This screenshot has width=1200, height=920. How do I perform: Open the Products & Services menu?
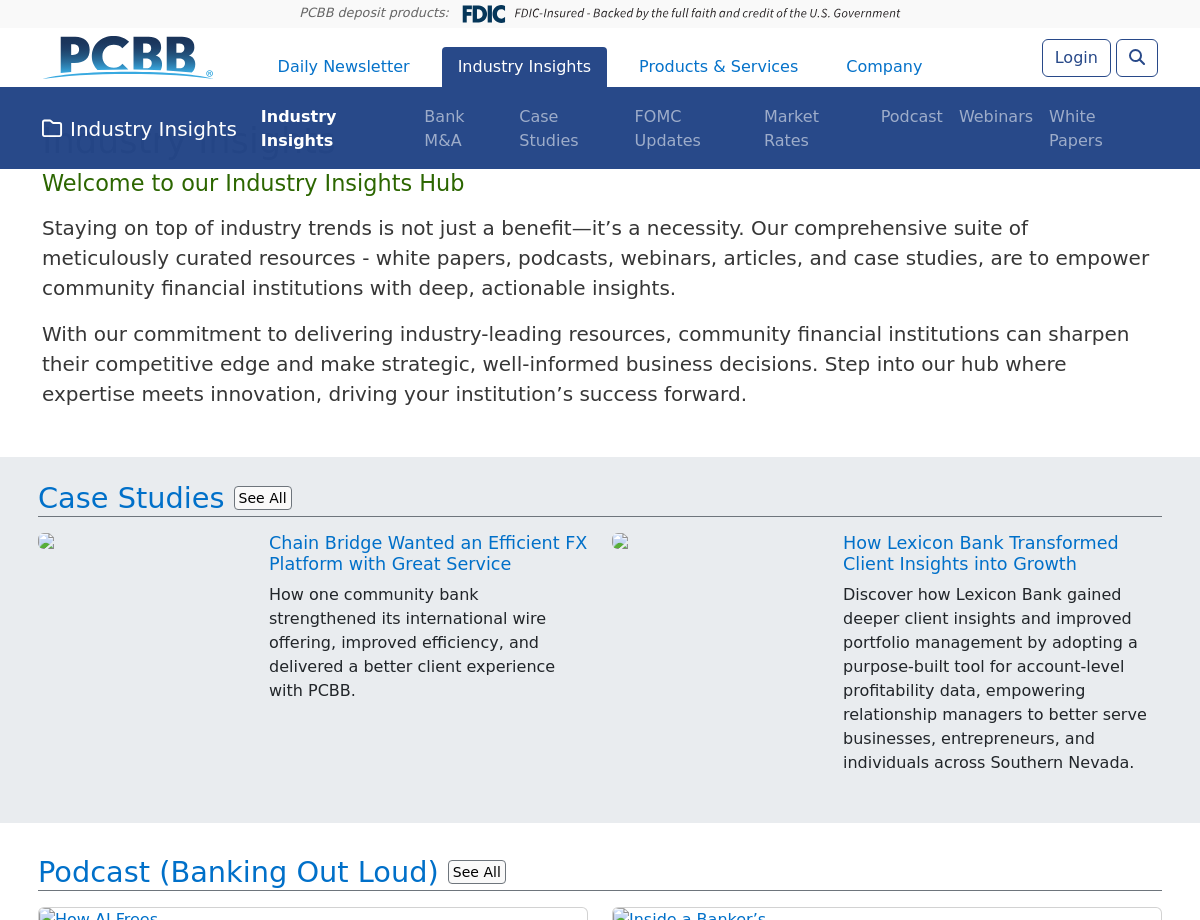click(718, 67)
